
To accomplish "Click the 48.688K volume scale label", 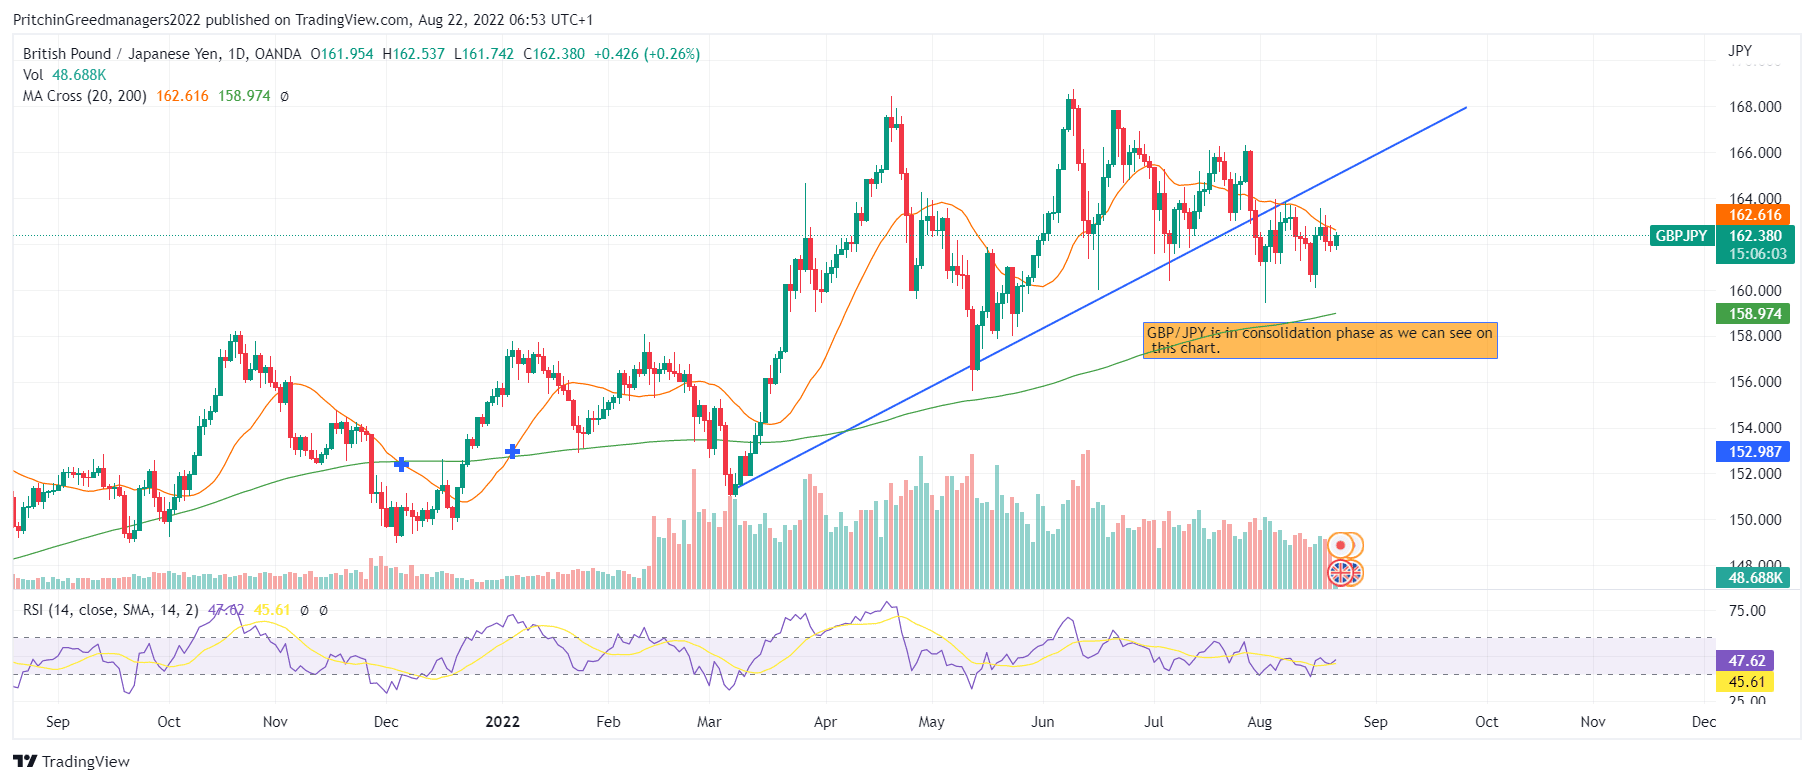I will coord(1755,578).
